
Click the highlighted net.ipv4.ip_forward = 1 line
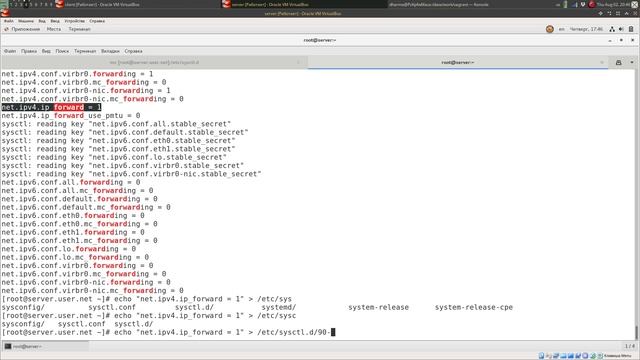[x=51, y=107]
